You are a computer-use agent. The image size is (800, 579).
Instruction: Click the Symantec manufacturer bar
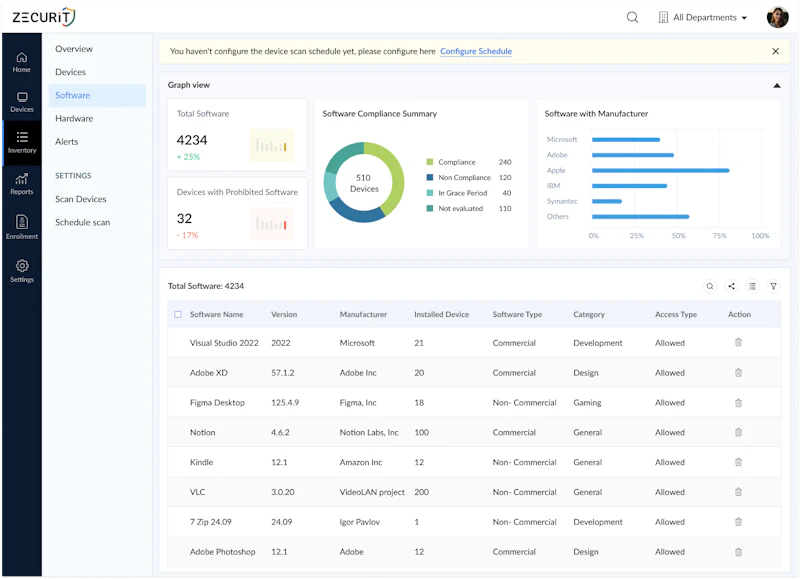click(x=607, y=201)
